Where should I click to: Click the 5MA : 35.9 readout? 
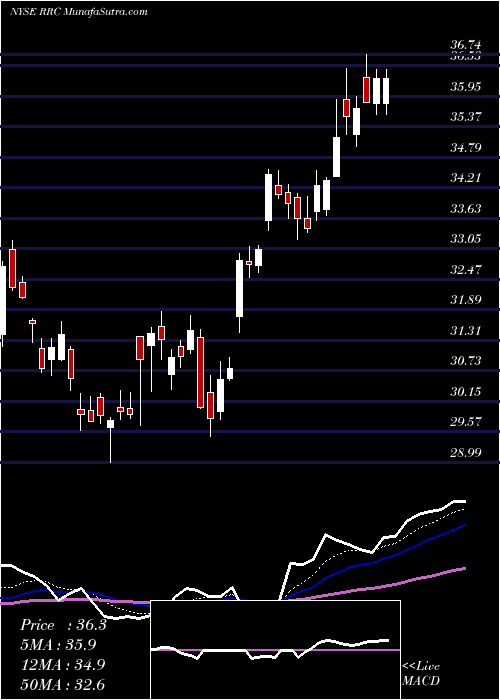click(59, 645)
